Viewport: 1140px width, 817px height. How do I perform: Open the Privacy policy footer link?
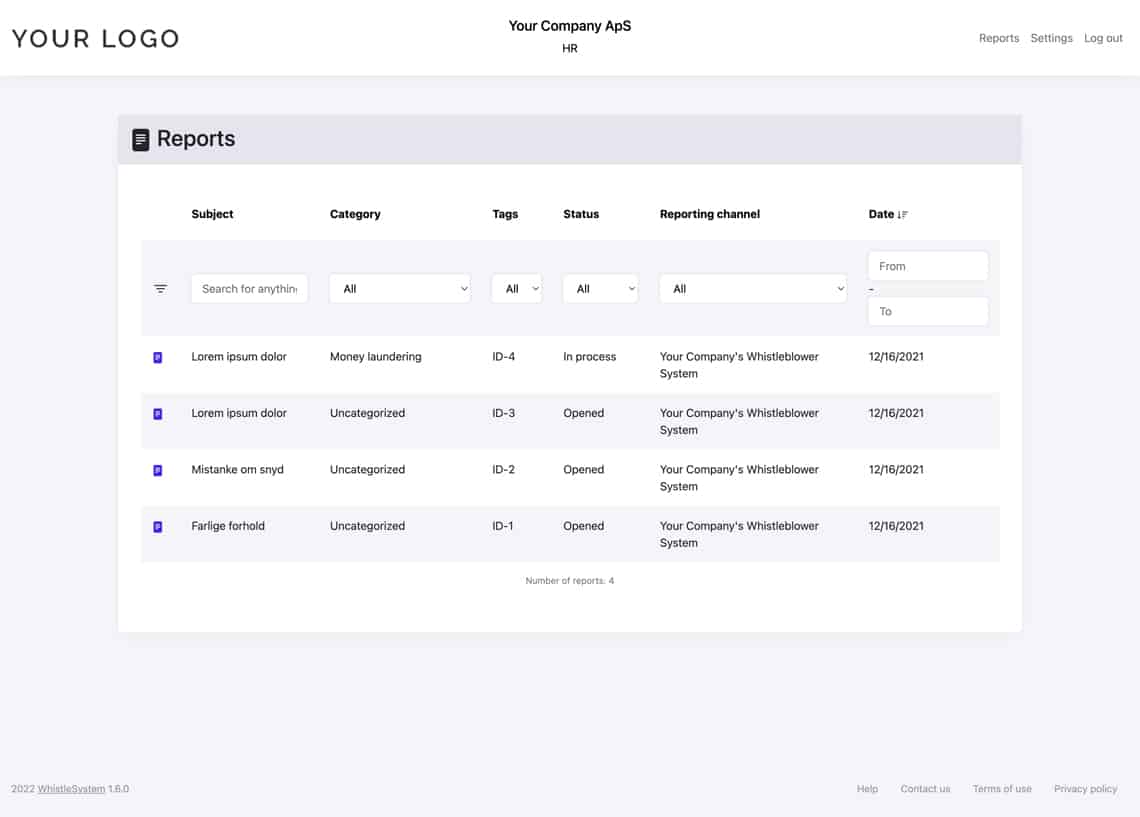pyautogui.click(x=1085, y=789)
